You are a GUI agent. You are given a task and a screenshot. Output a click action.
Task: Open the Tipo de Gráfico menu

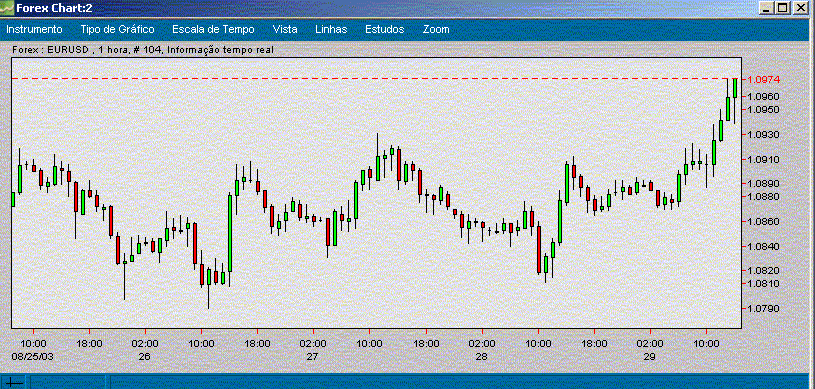[x=117, y=29]
